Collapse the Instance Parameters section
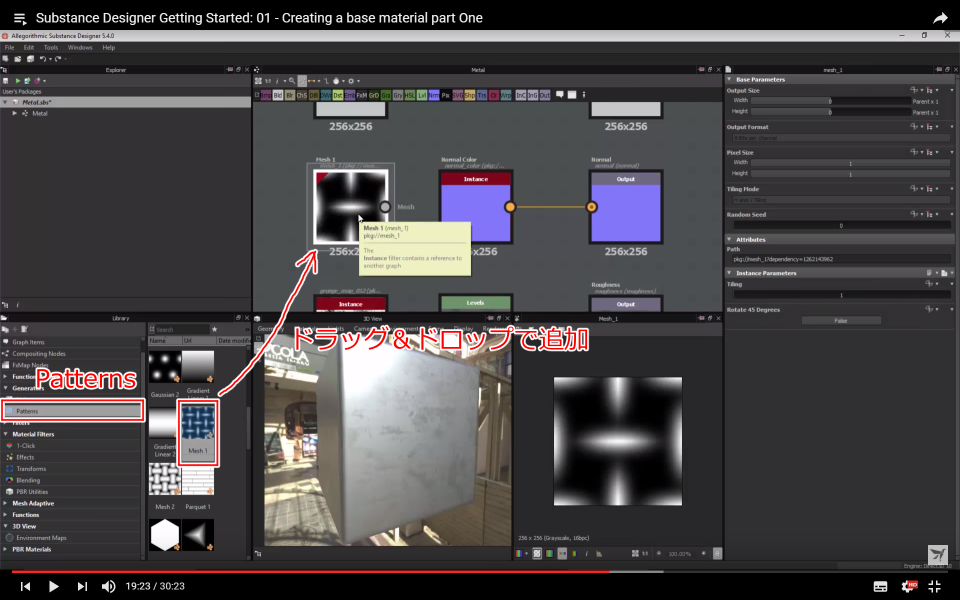 [730, 273]
